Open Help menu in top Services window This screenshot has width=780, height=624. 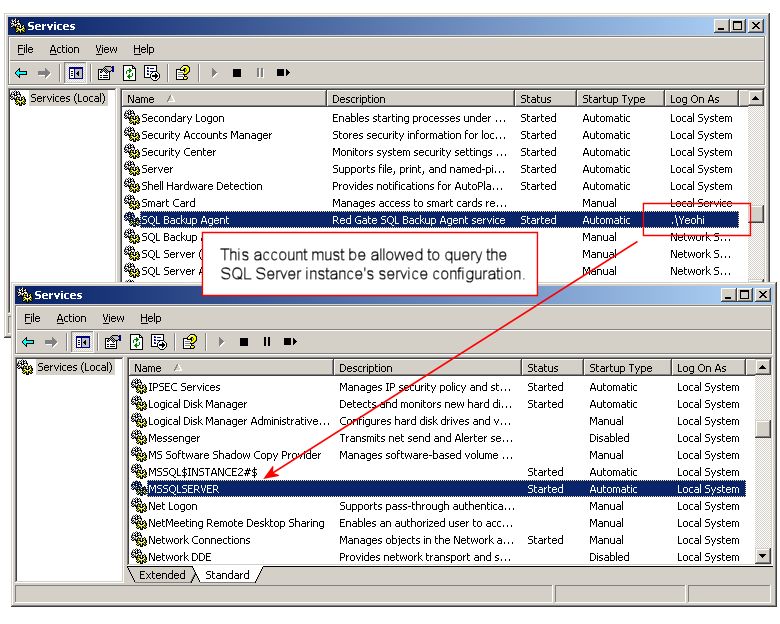tap(143, 49)
